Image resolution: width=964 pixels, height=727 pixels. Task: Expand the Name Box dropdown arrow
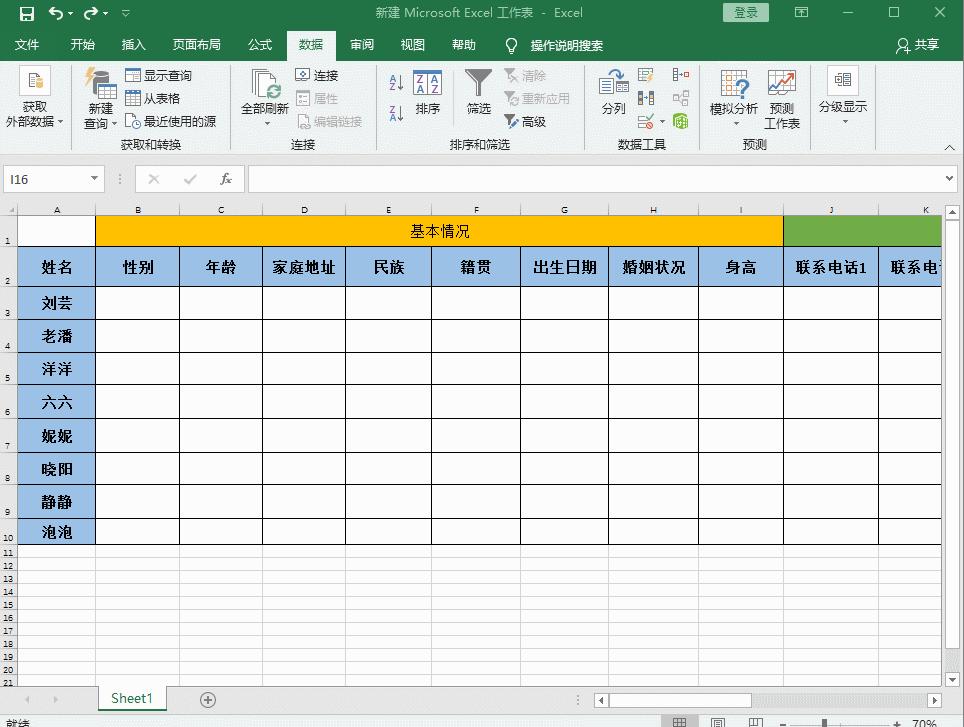point(93,178)
